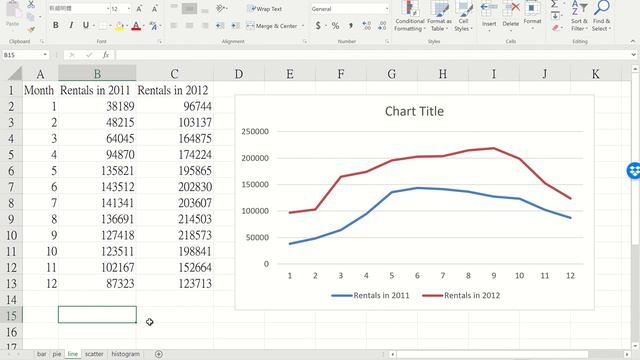Open the Alignment dialog launcher

(305, 41)
